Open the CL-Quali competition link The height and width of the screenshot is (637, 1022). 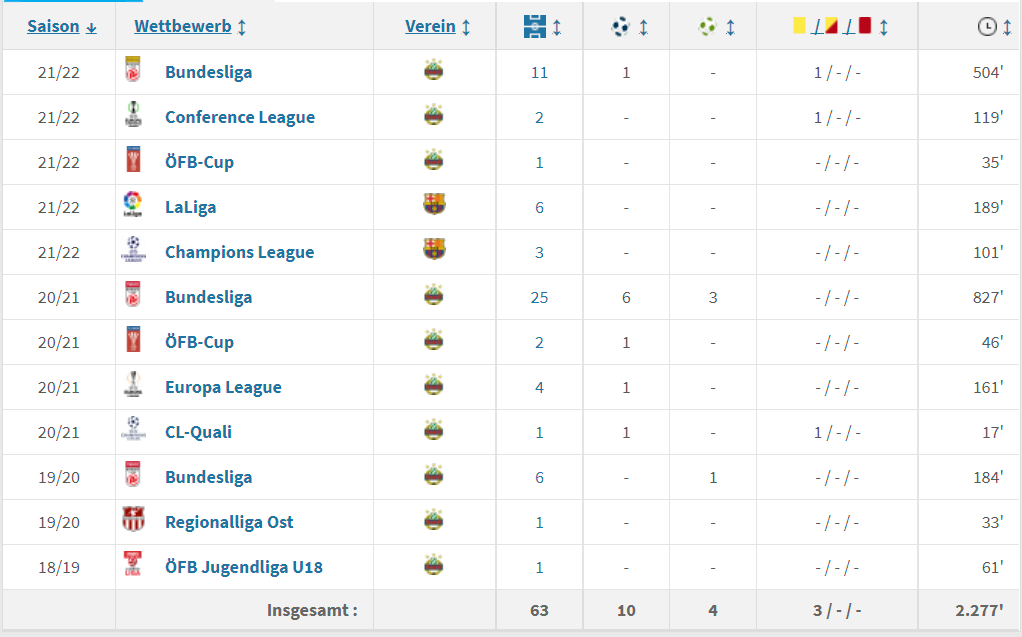click(x=198, y=432)
